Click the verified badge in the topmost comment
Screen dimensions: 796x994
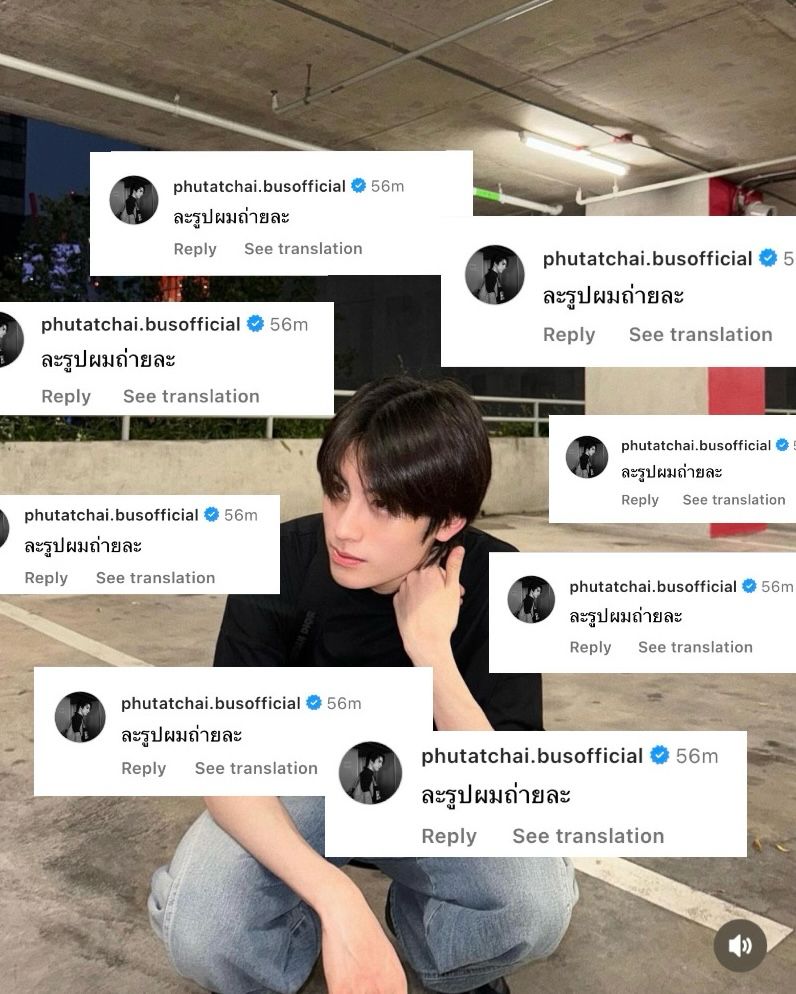pyautogui.click(x=358, y=186)
